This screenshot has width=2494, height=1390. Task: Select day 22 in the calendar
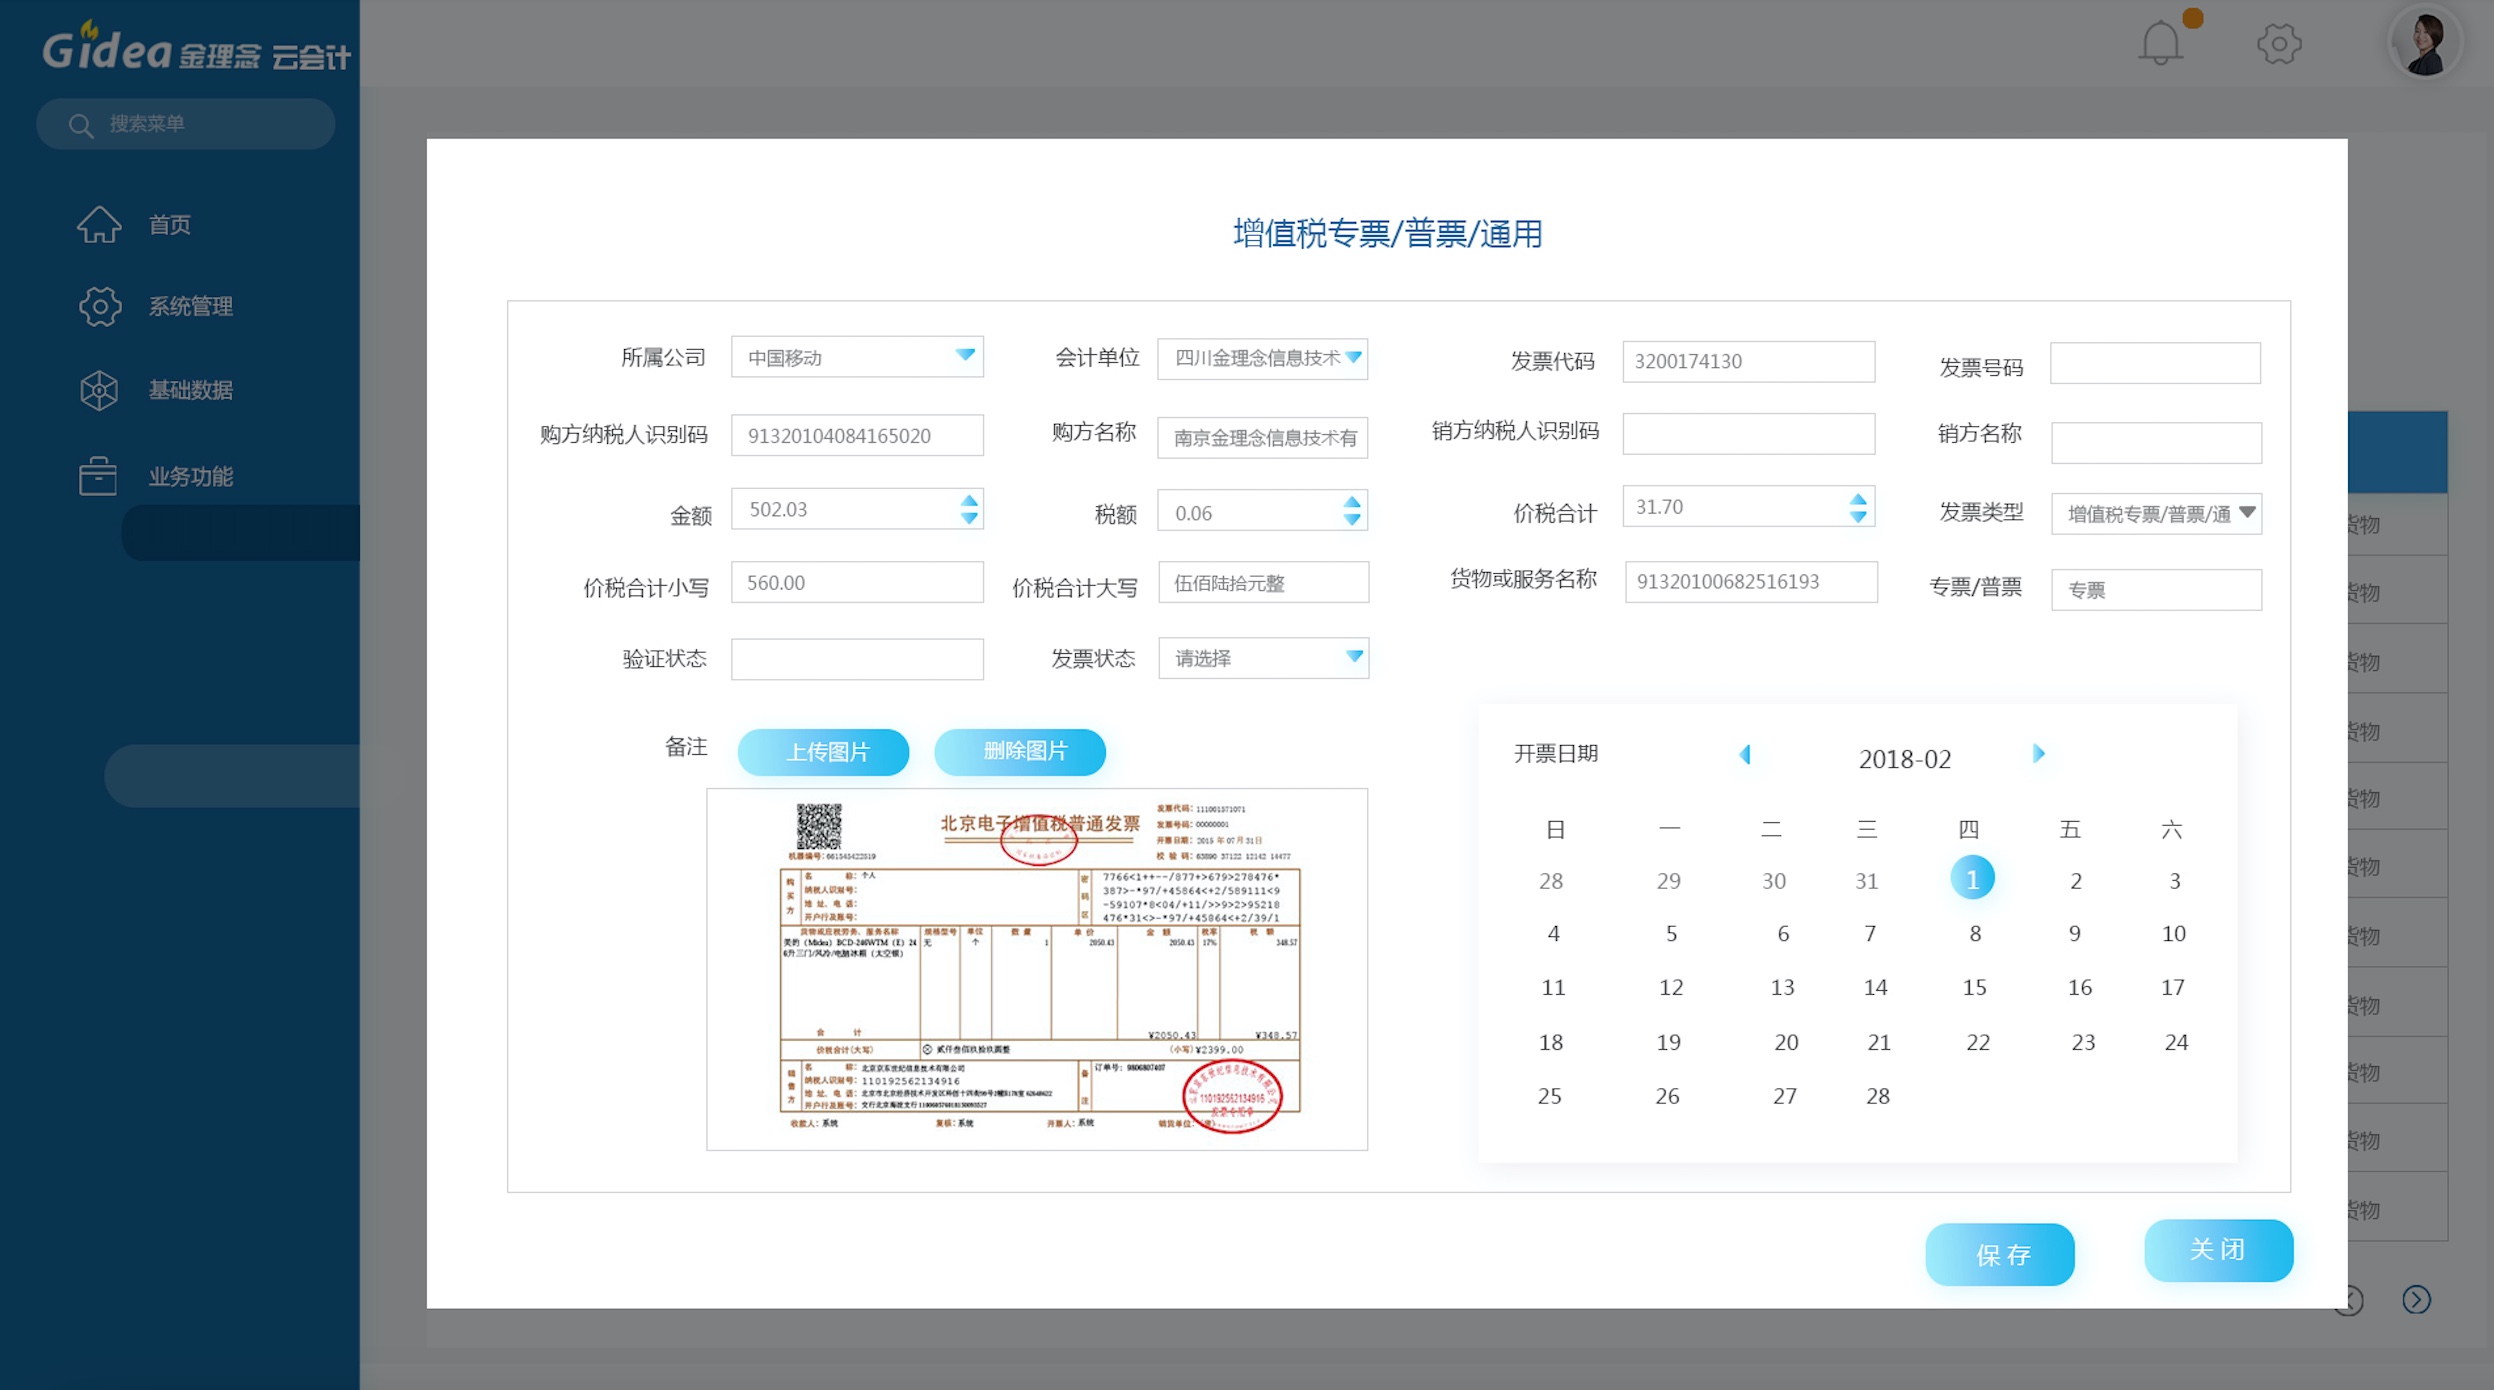pyautogui.click(x=1977, y=1042)
